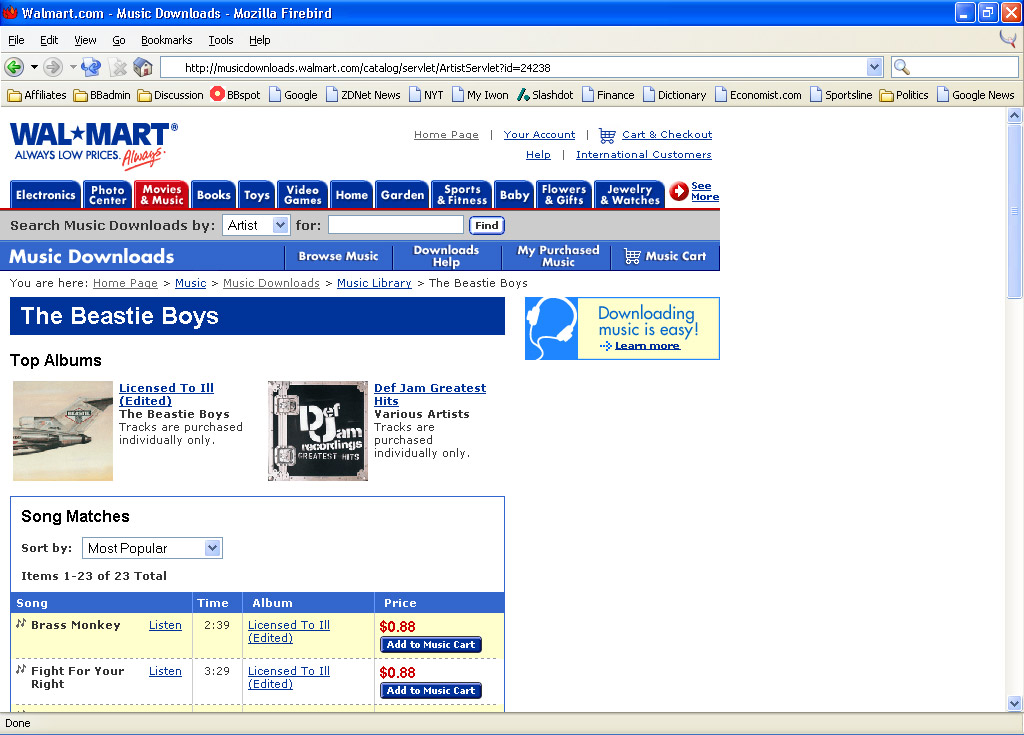The width and height of the screenshot is (1024, 735).
Task: Click the red See More arrow icon
Action: 679,191
